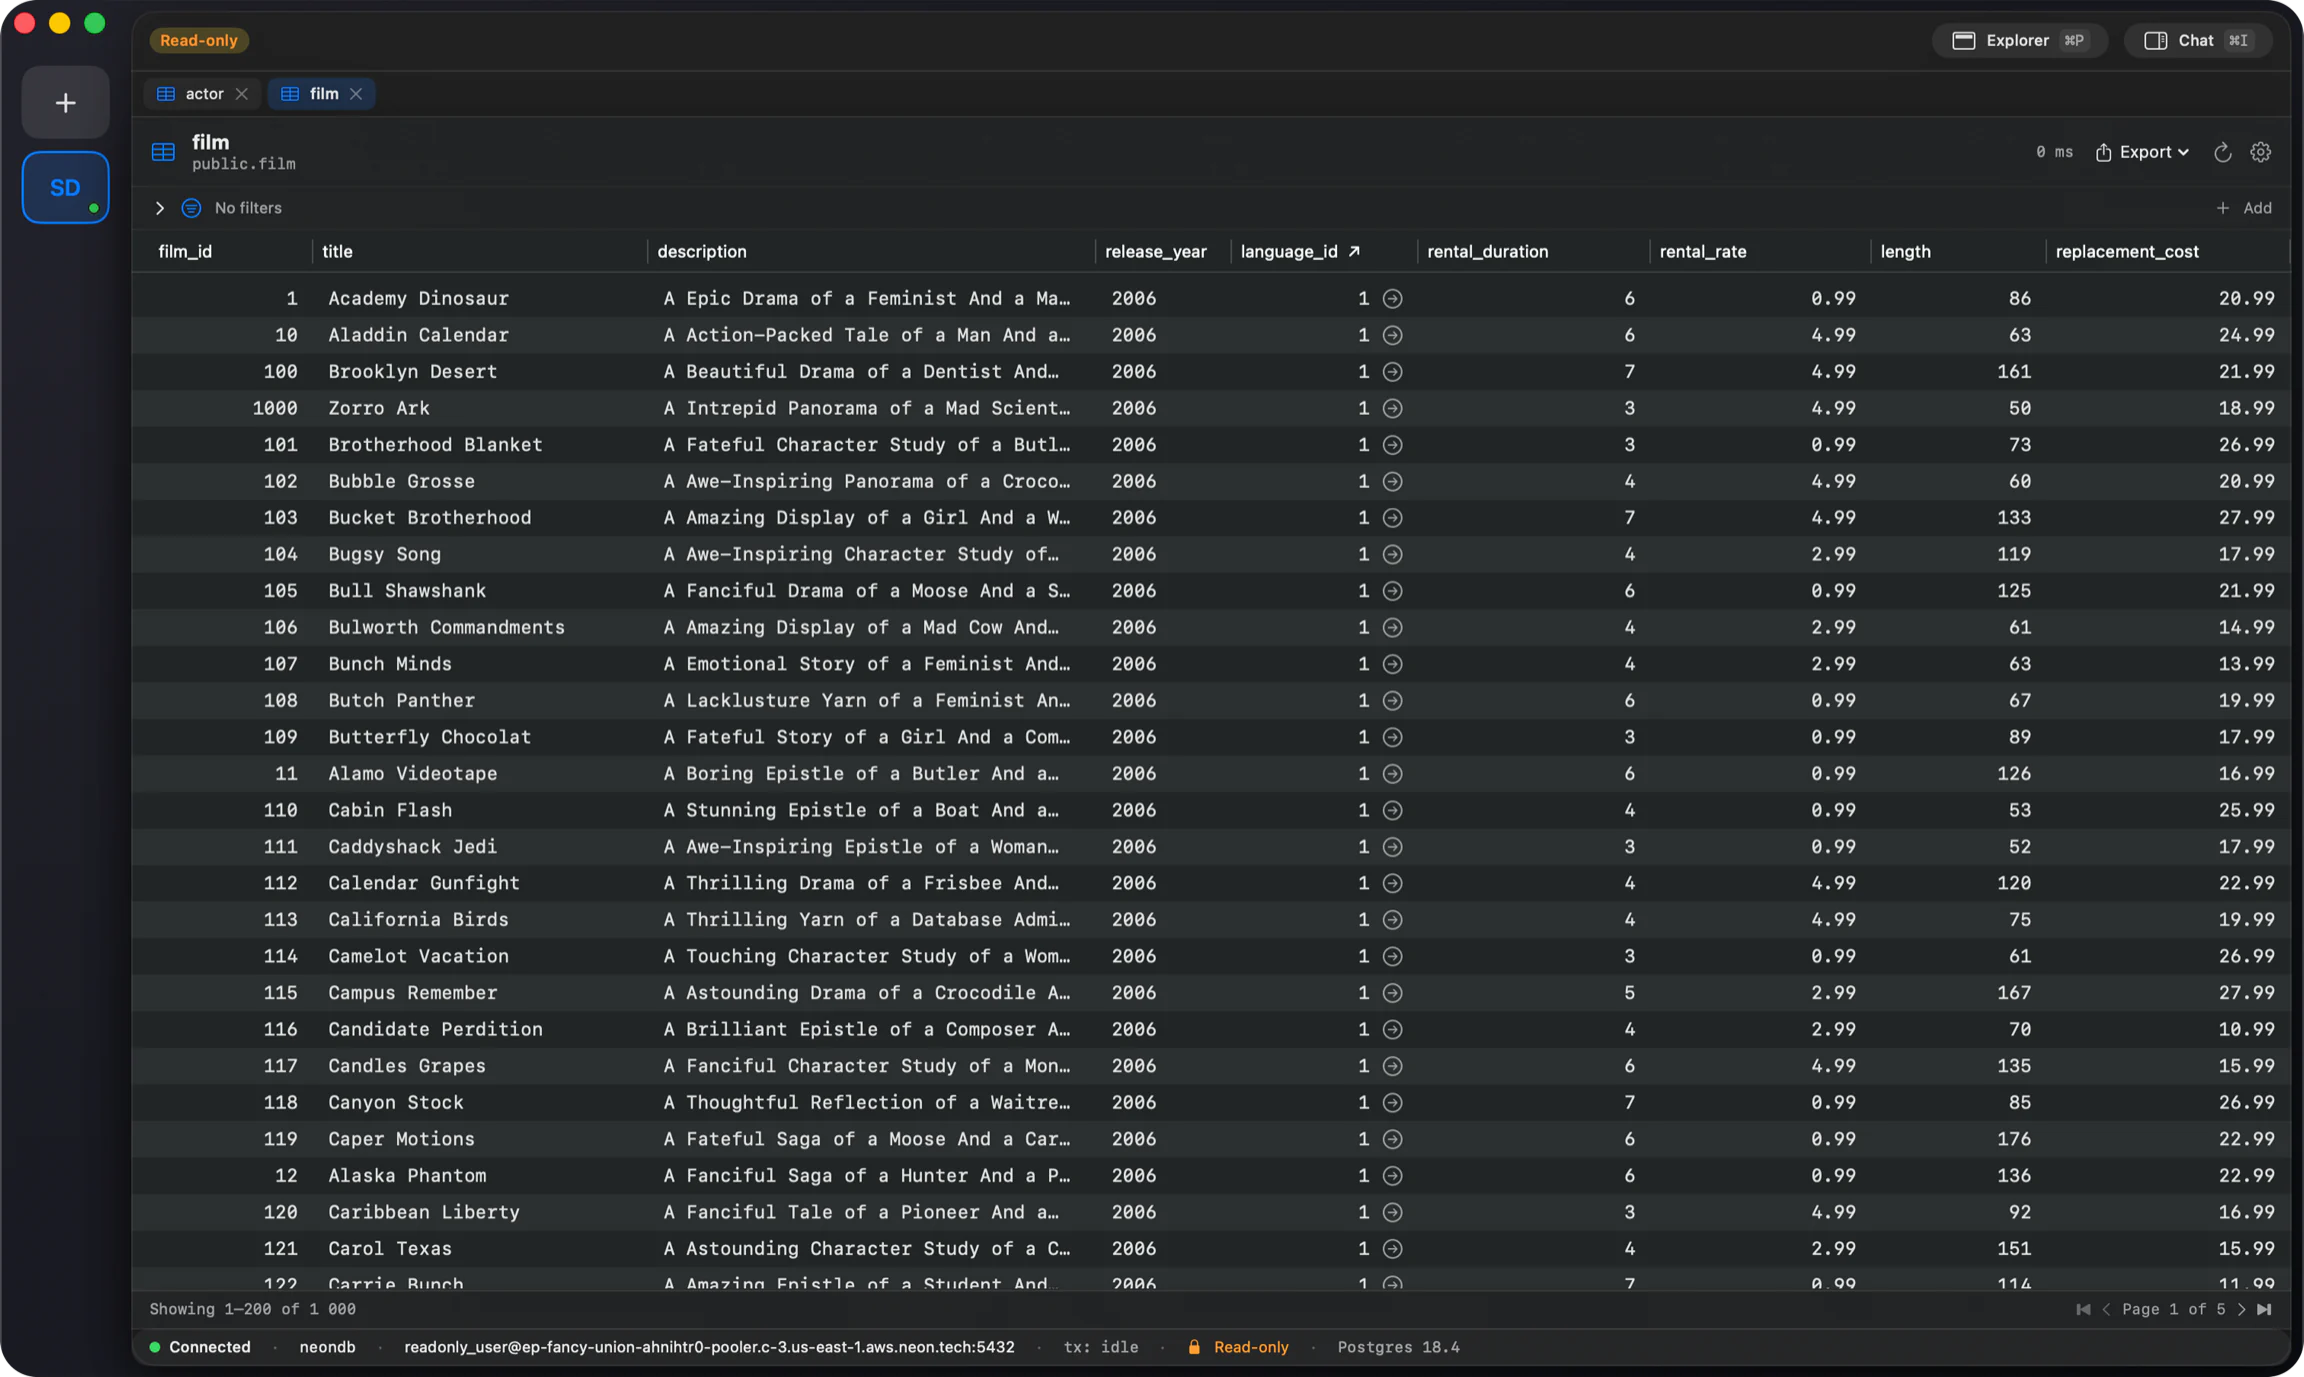
Task: Click the plus new connection button in sidebar
Action: point(65,103)
